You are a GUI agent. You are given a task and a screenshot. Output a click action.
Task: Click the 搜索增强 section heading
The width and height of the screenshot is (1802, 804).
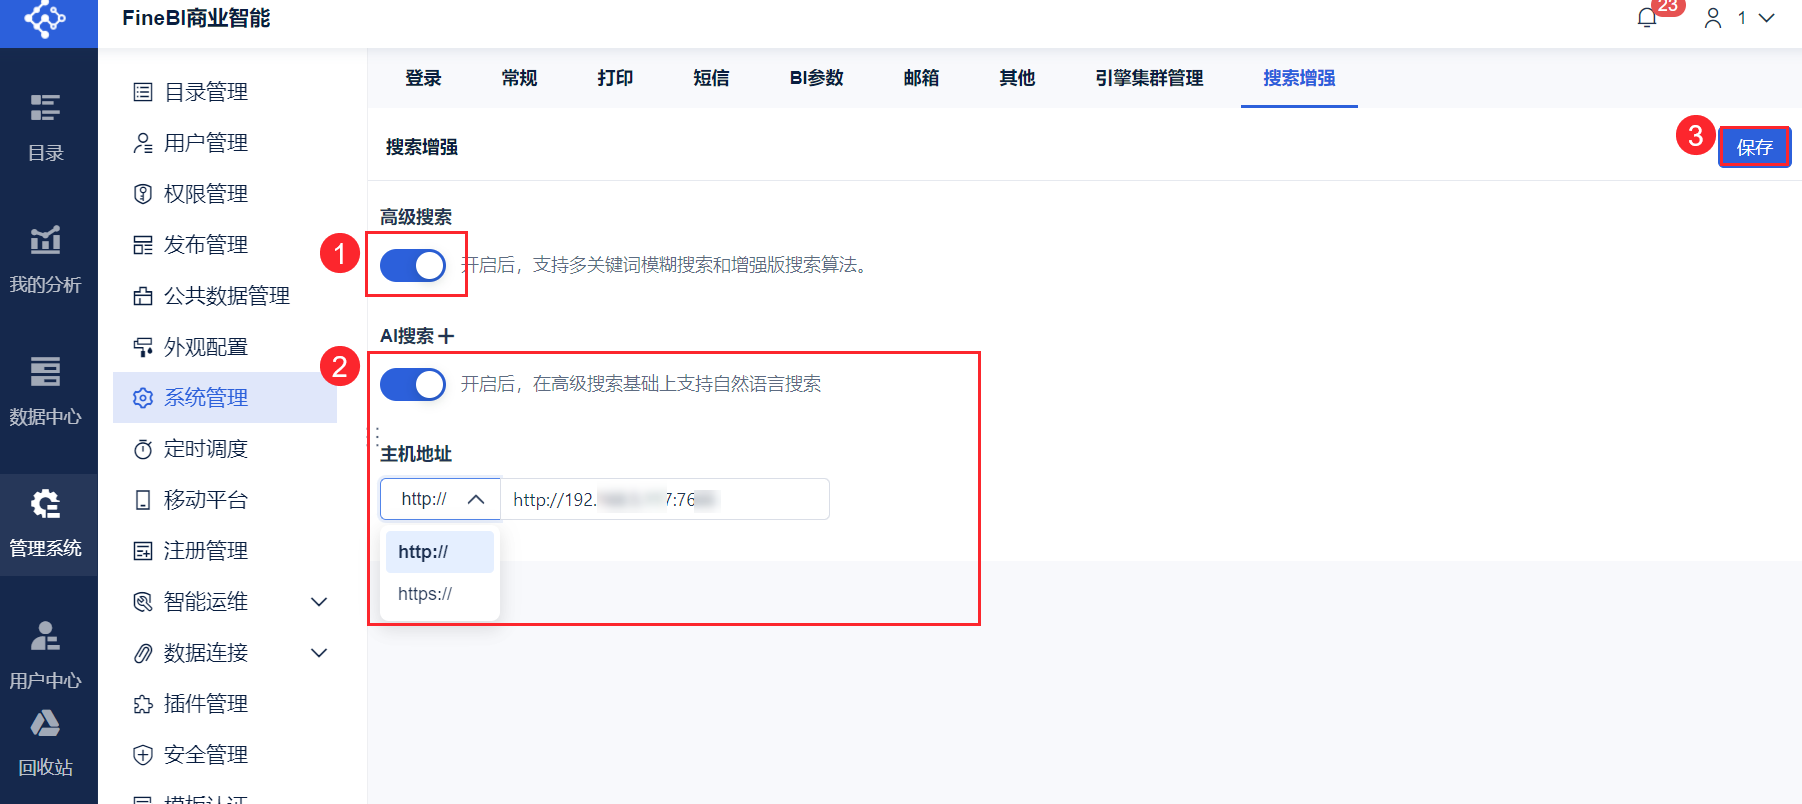(422, 147)
